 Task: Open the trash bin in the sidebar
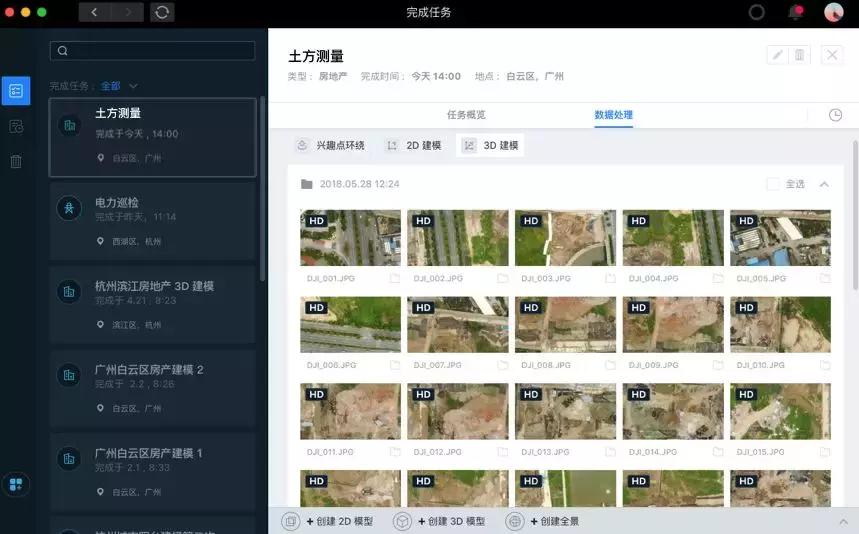(x=16, y=161)
